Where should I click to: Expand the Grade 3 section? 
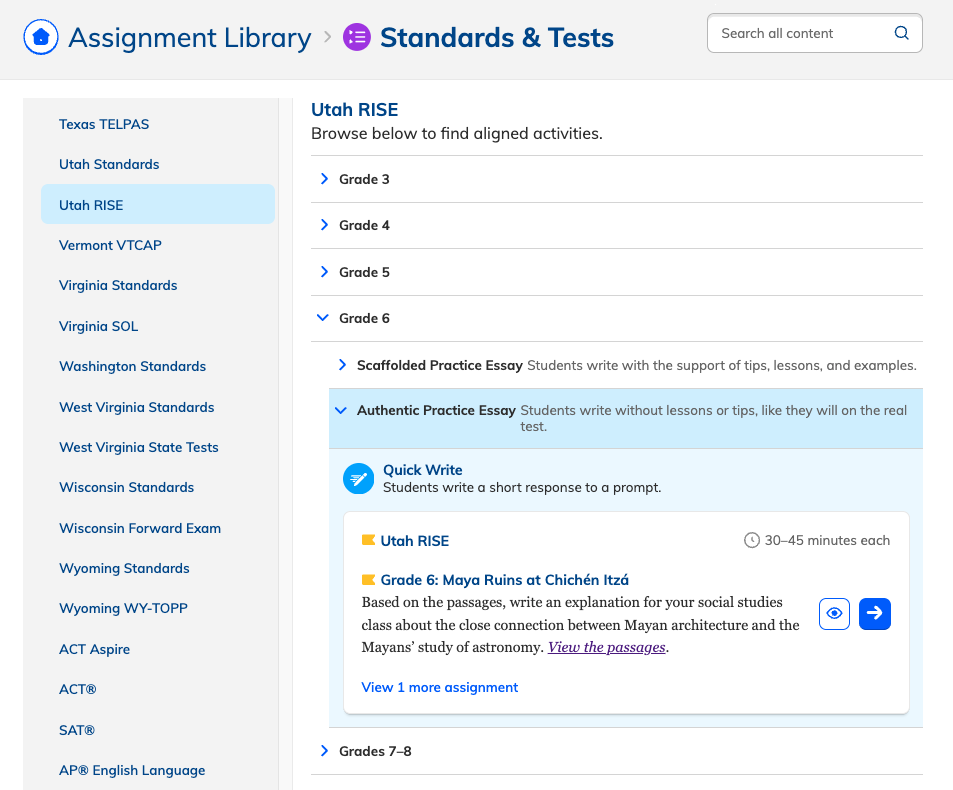(617, 179)
